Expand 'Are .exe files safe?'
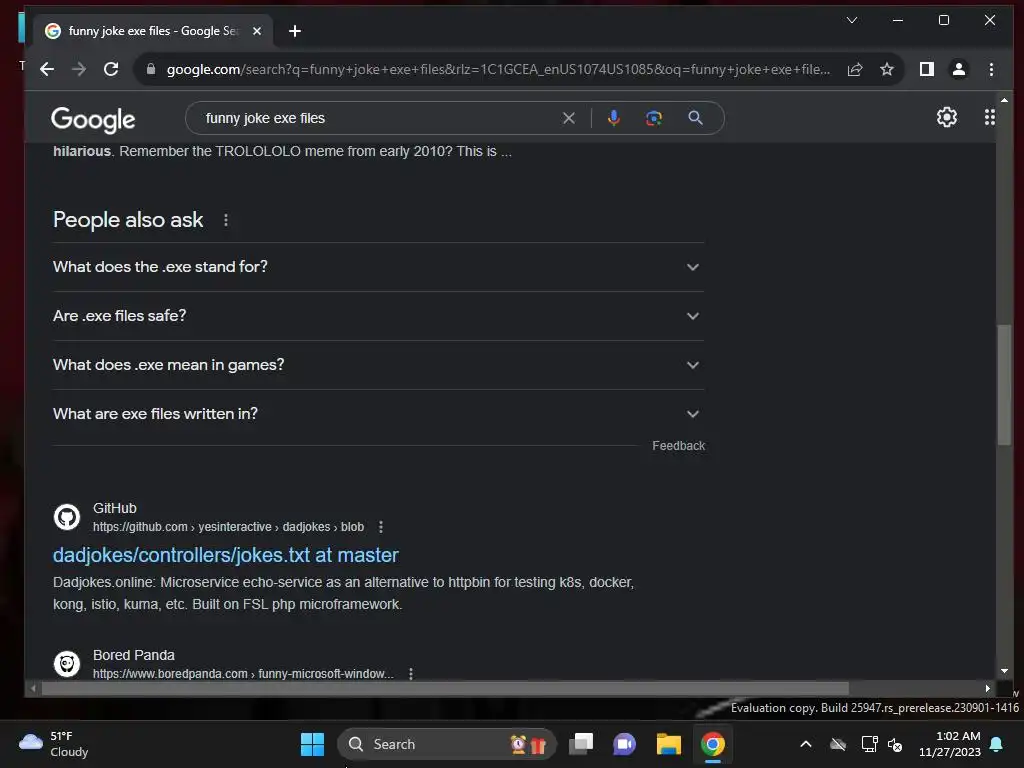 click(378, 316)
